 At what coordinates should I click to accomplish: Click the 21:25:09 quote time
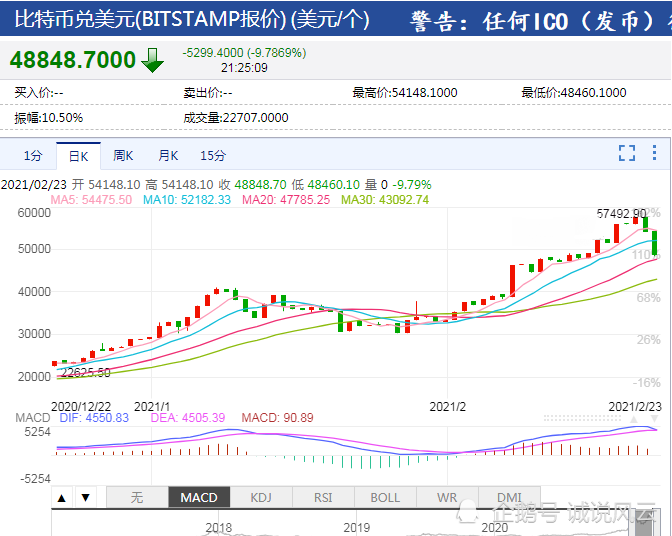[x=244, y=68]
